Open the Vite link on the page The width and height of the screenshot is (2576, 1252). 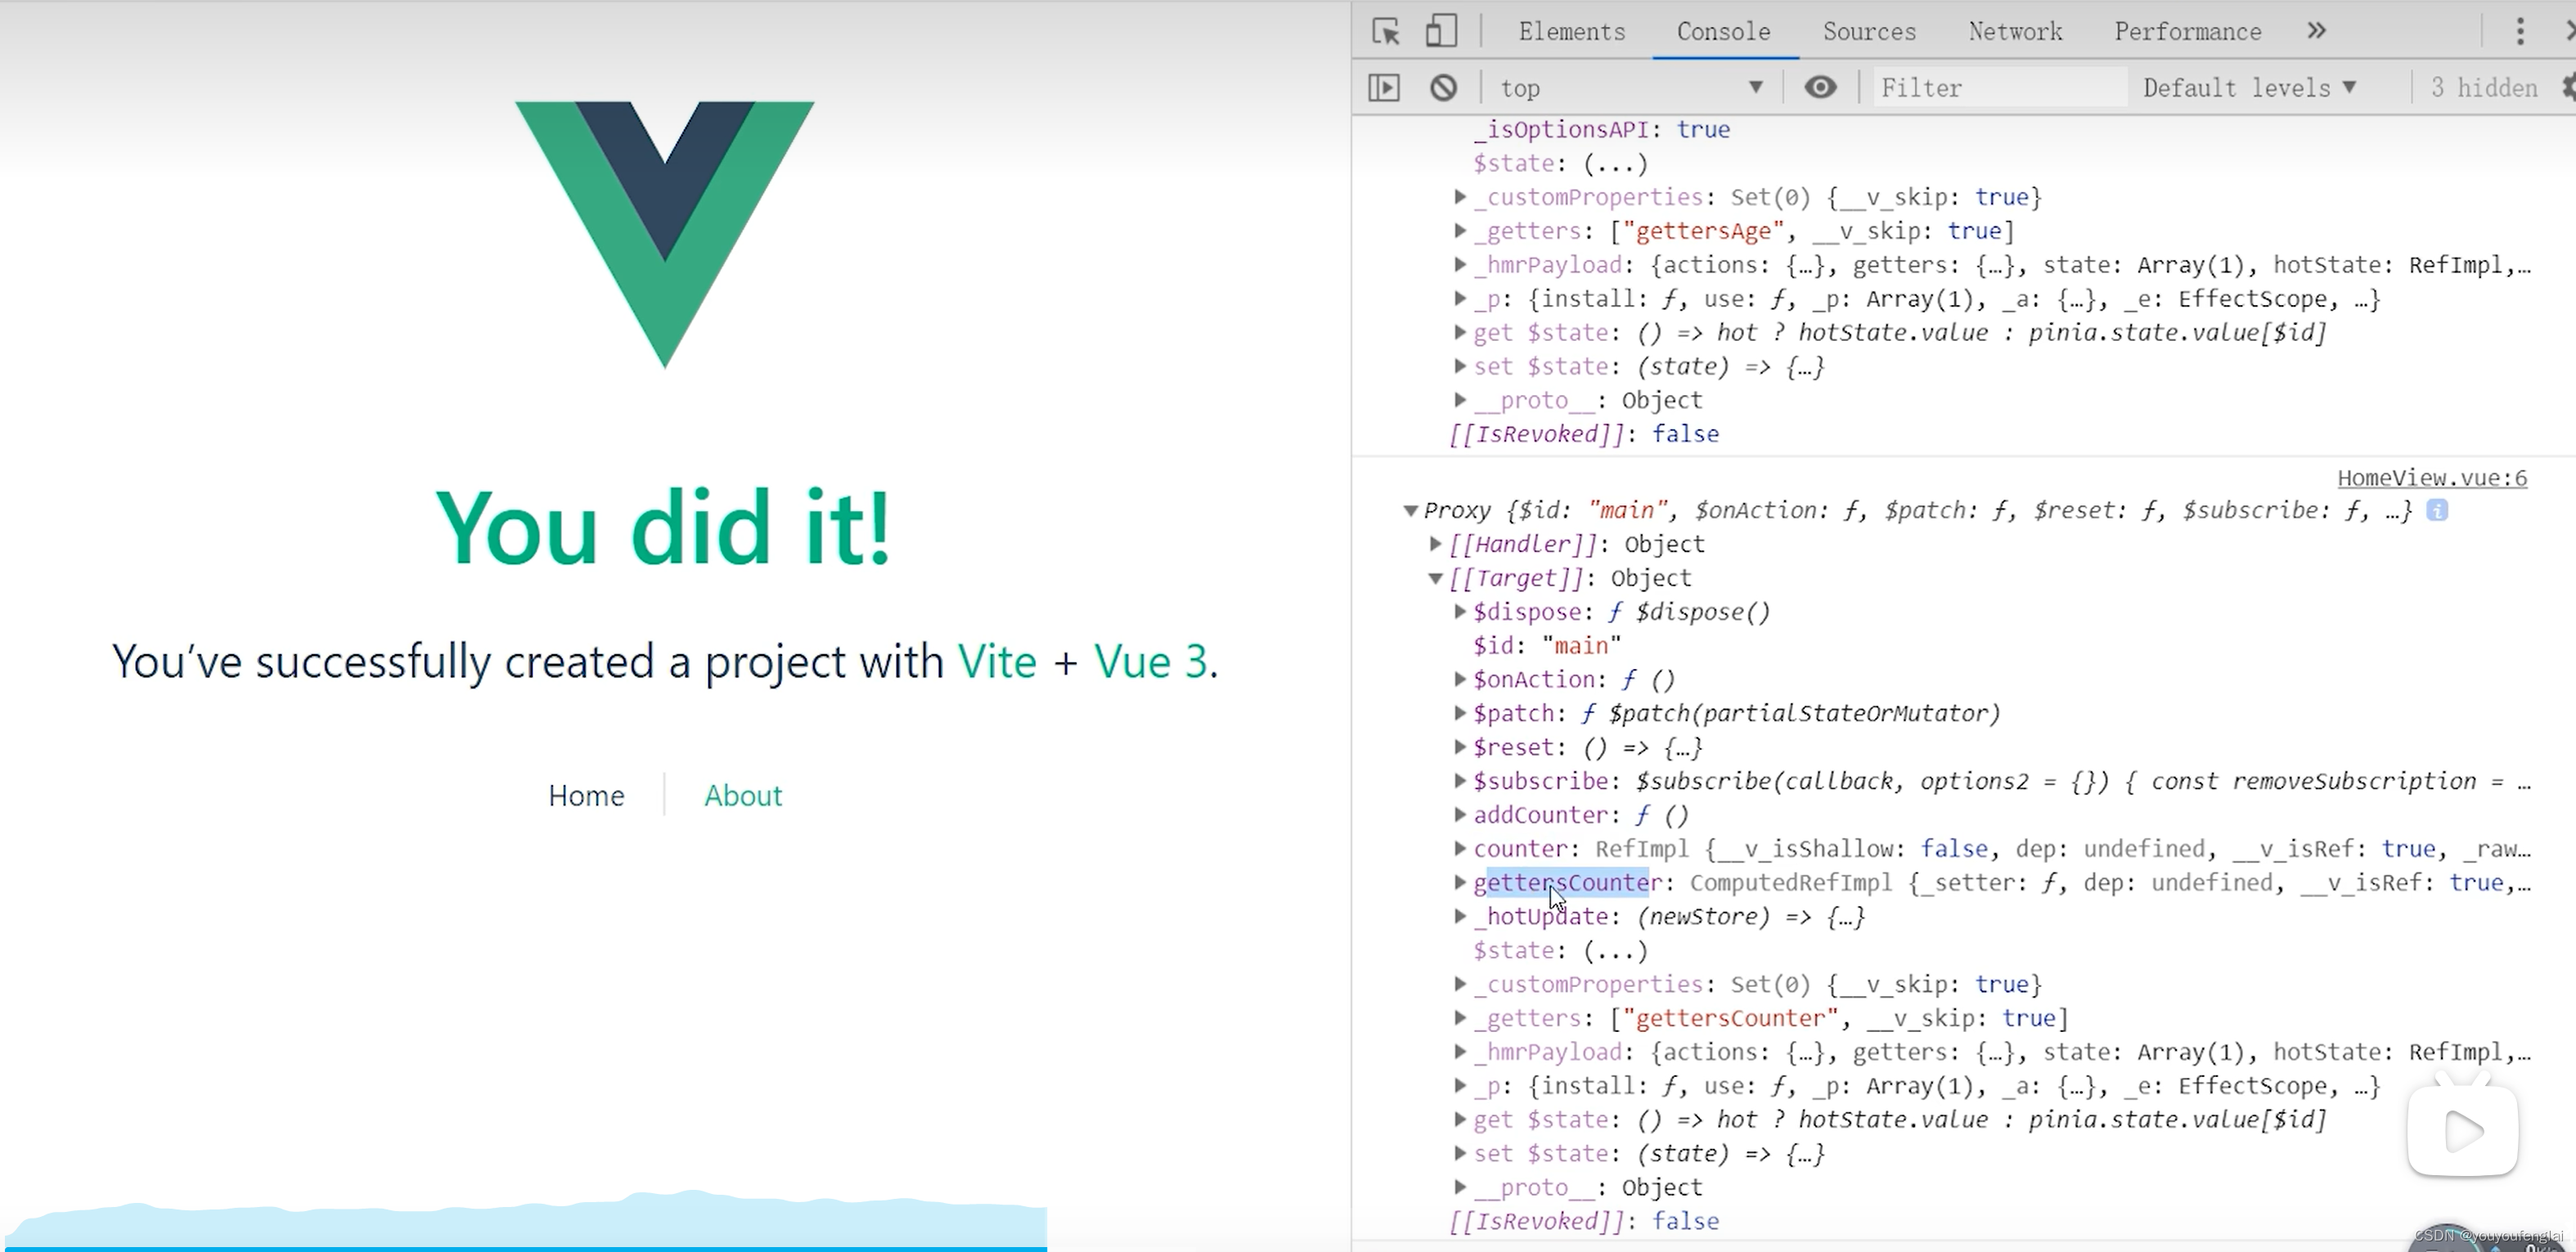(x=997, y=662)
